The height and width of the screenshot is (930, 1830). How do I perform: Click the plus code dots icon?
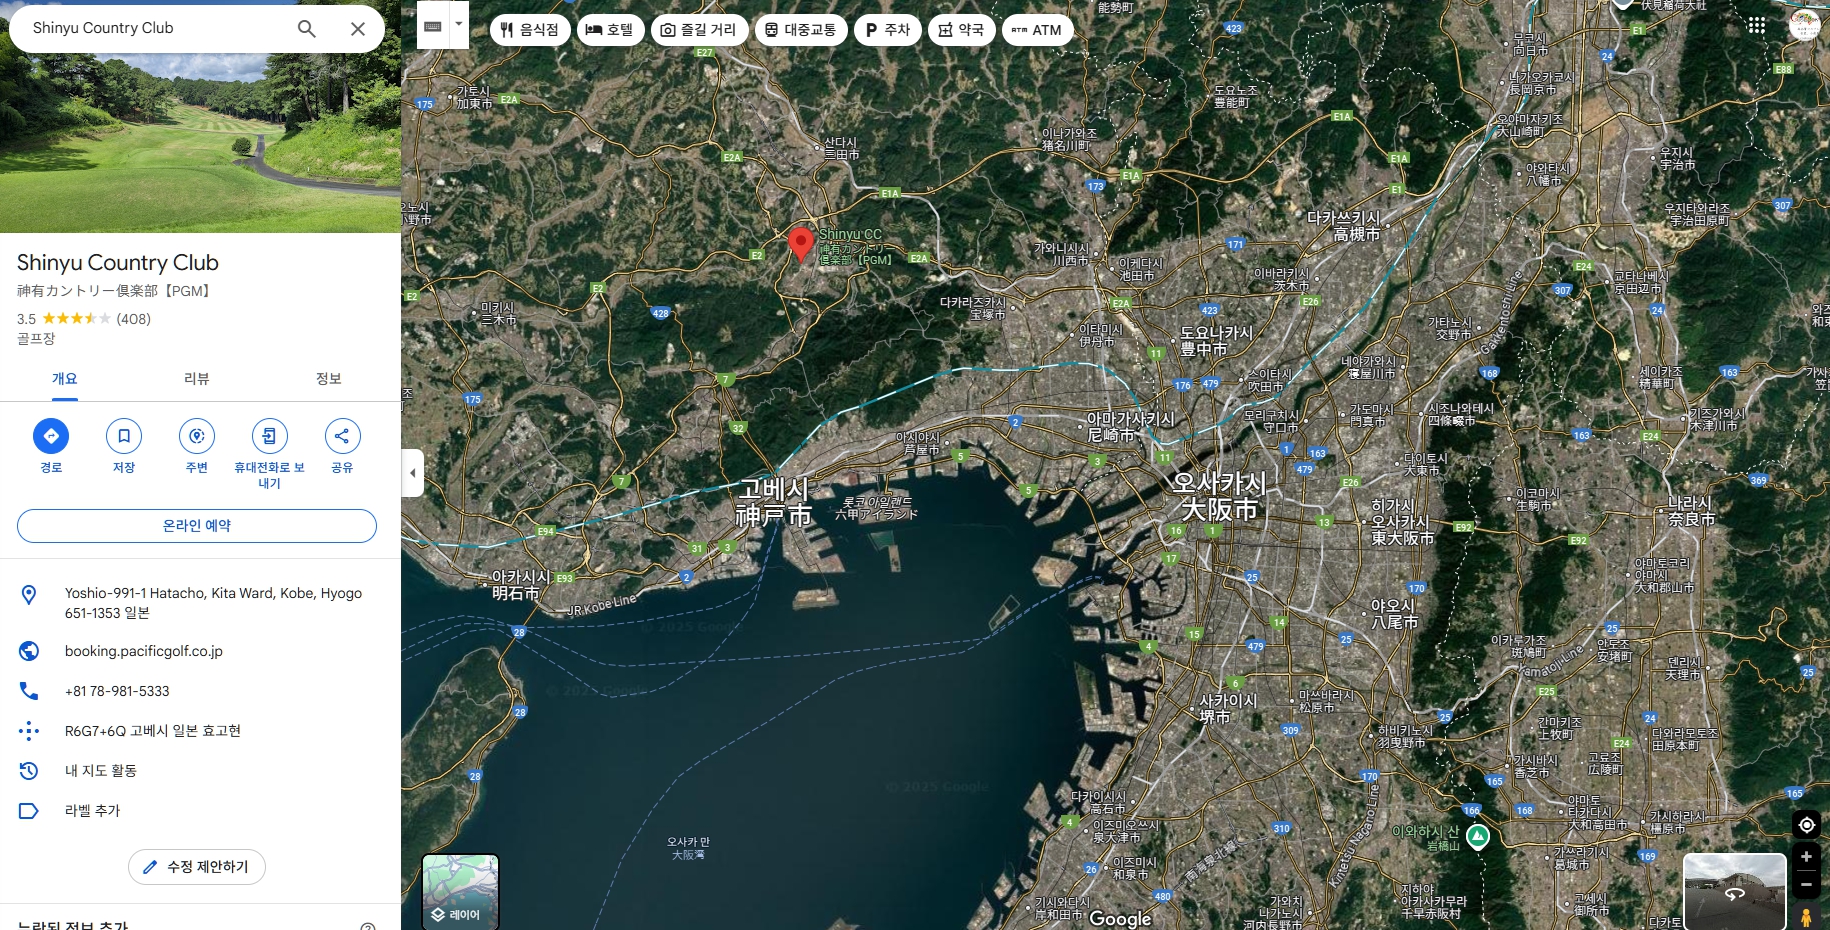29,731
